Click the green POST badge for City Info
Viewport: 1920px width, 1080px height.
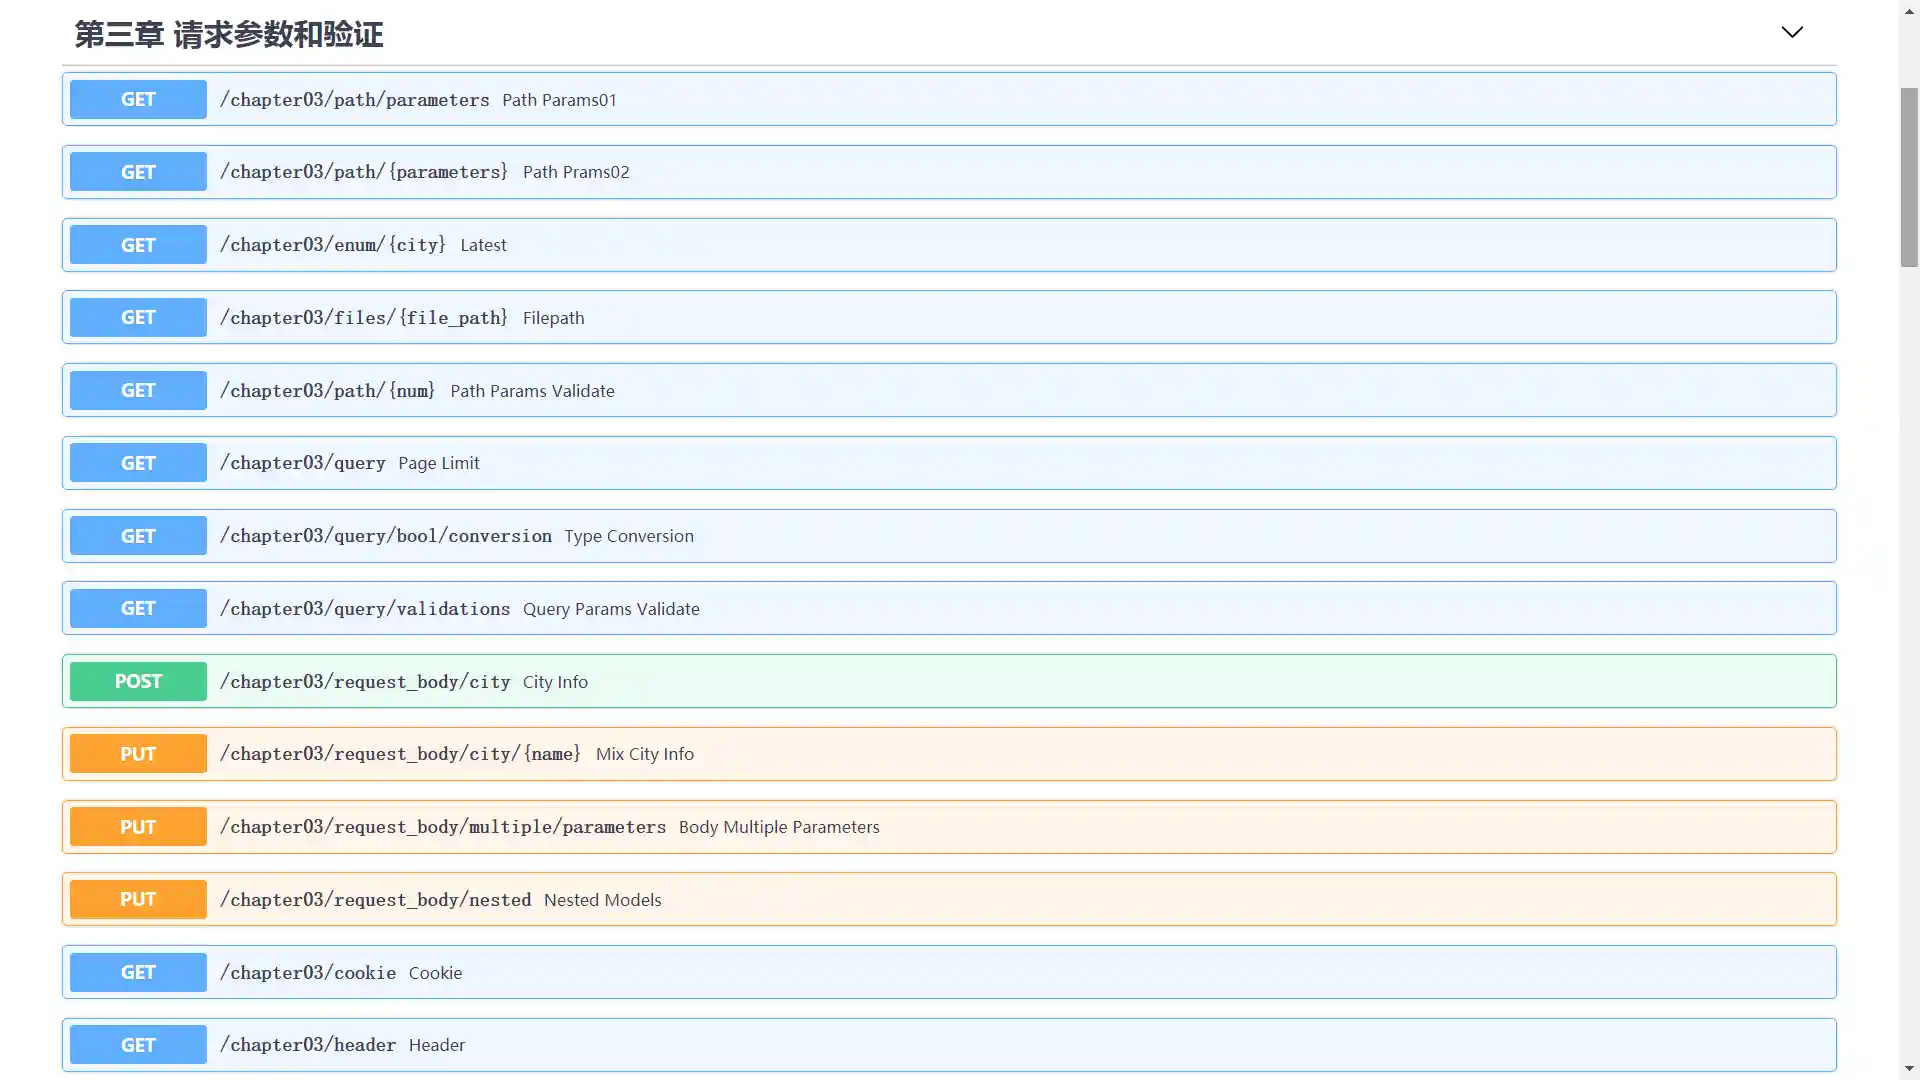138,682
